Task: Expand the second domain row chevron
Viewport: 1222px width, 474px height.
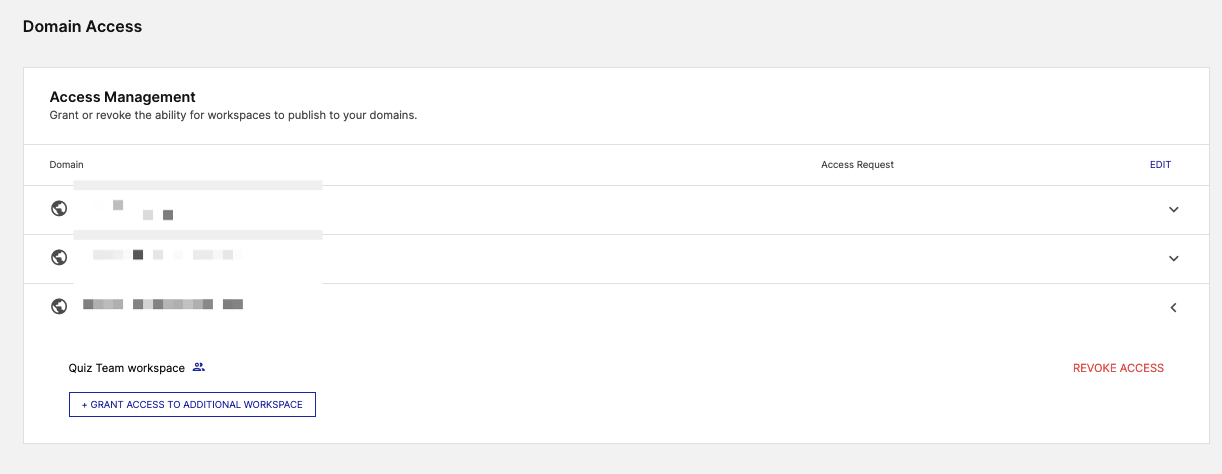Action: 1174,259
